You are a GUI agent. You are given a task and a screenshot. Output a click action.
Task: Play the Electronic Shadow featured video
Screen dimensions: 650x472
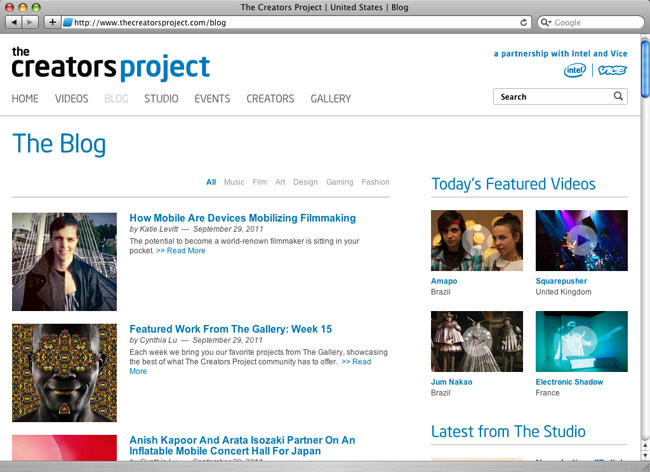tap(582, 341)
